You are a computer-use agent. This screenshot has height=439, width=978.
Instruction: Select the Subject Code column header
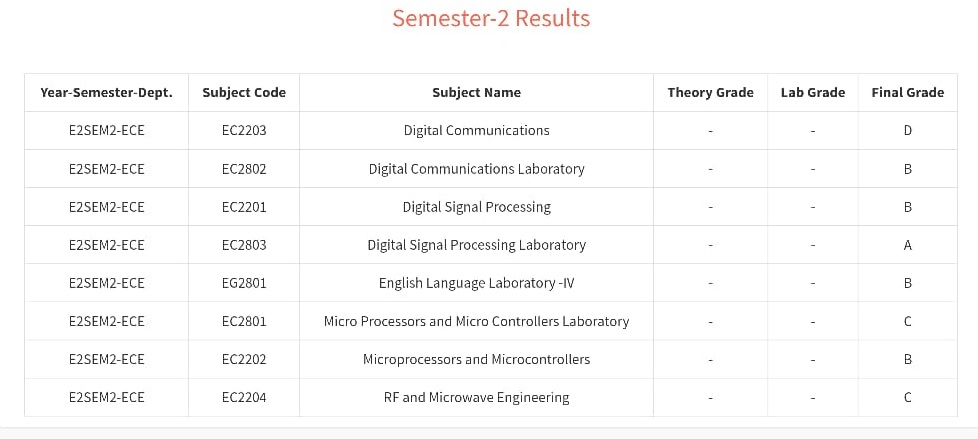244,93
